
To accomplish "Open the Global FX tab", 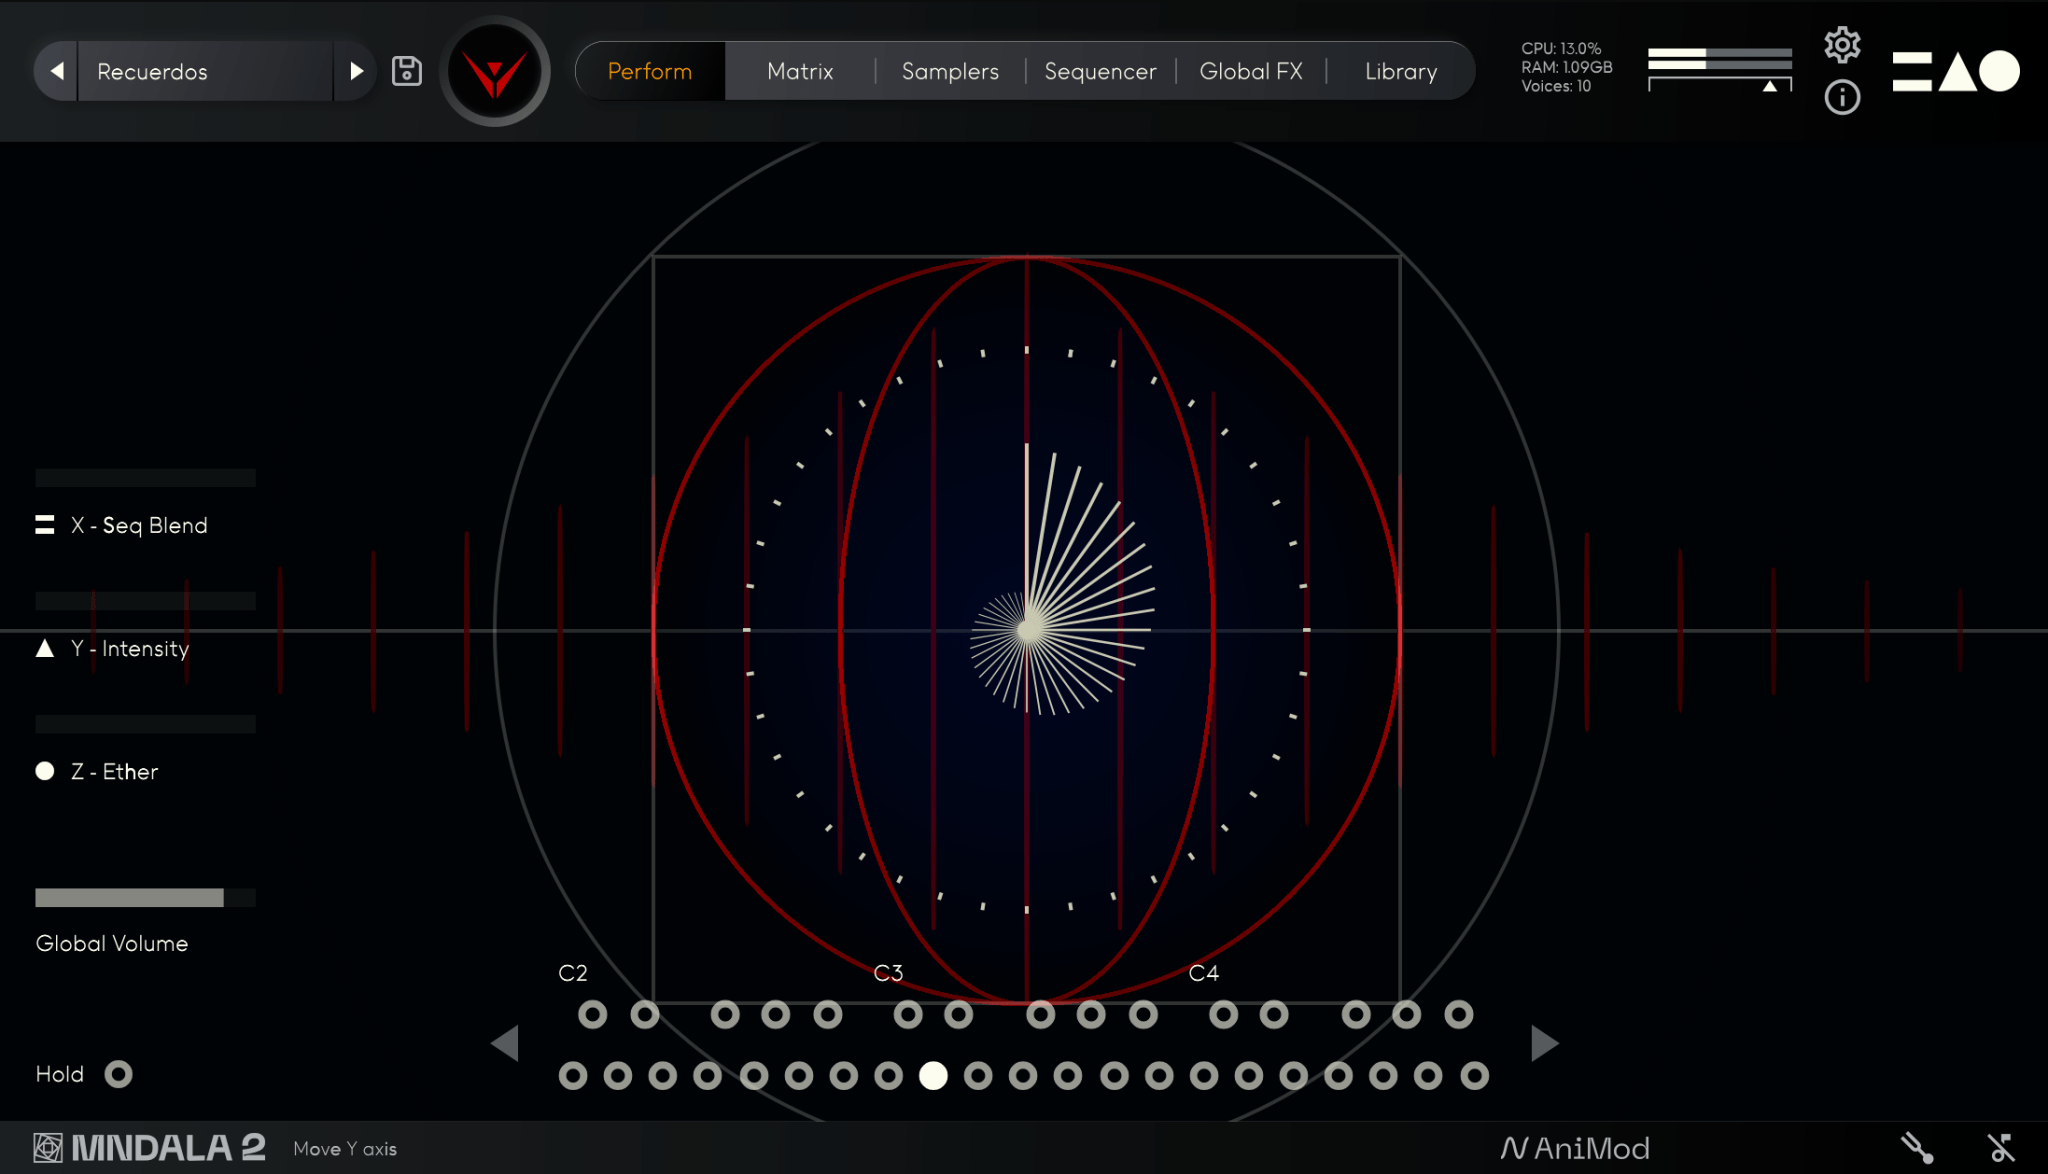I will pos(1252,70).
